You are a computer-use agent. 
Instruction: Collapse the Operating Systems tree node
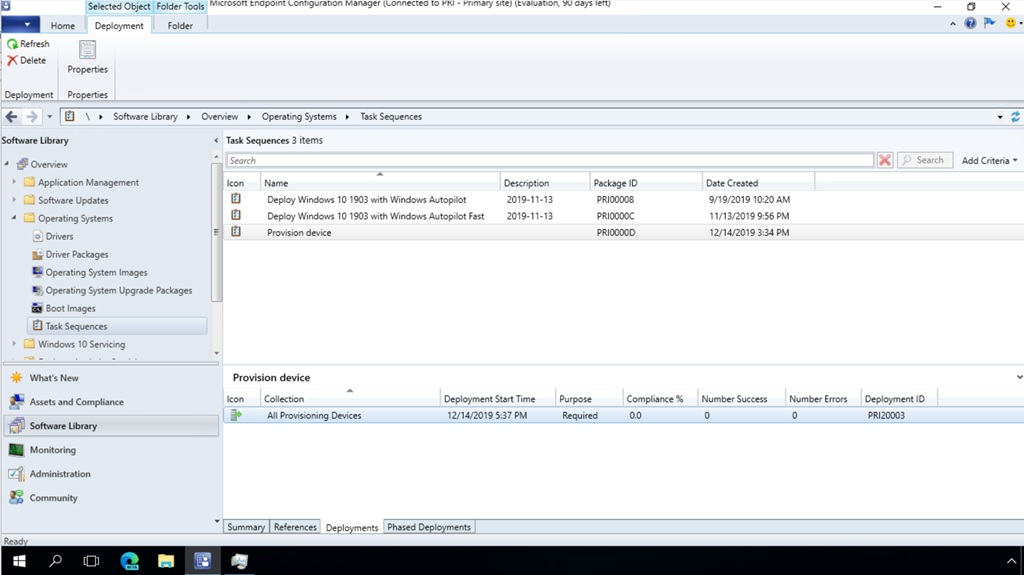pos(14,219)
